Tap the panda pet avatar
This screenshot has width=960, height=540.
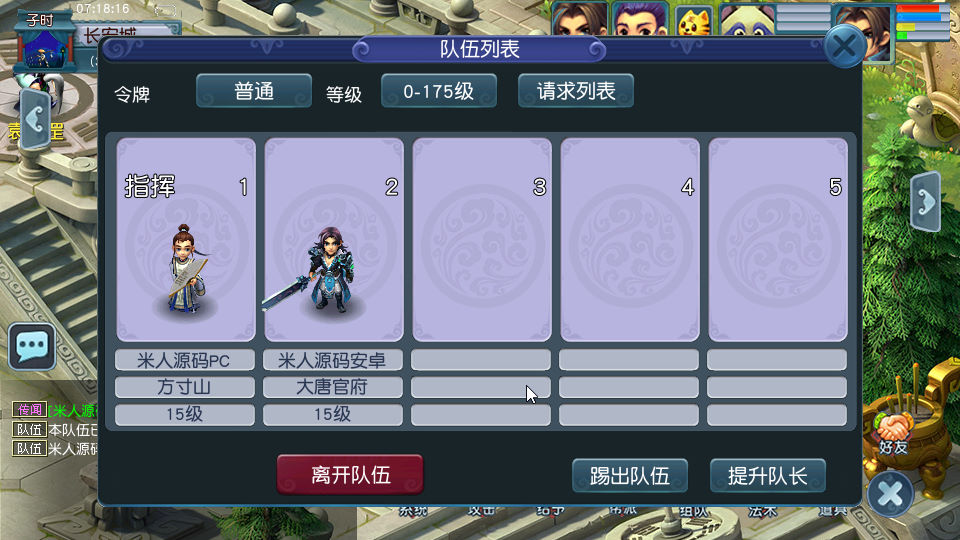748,19
